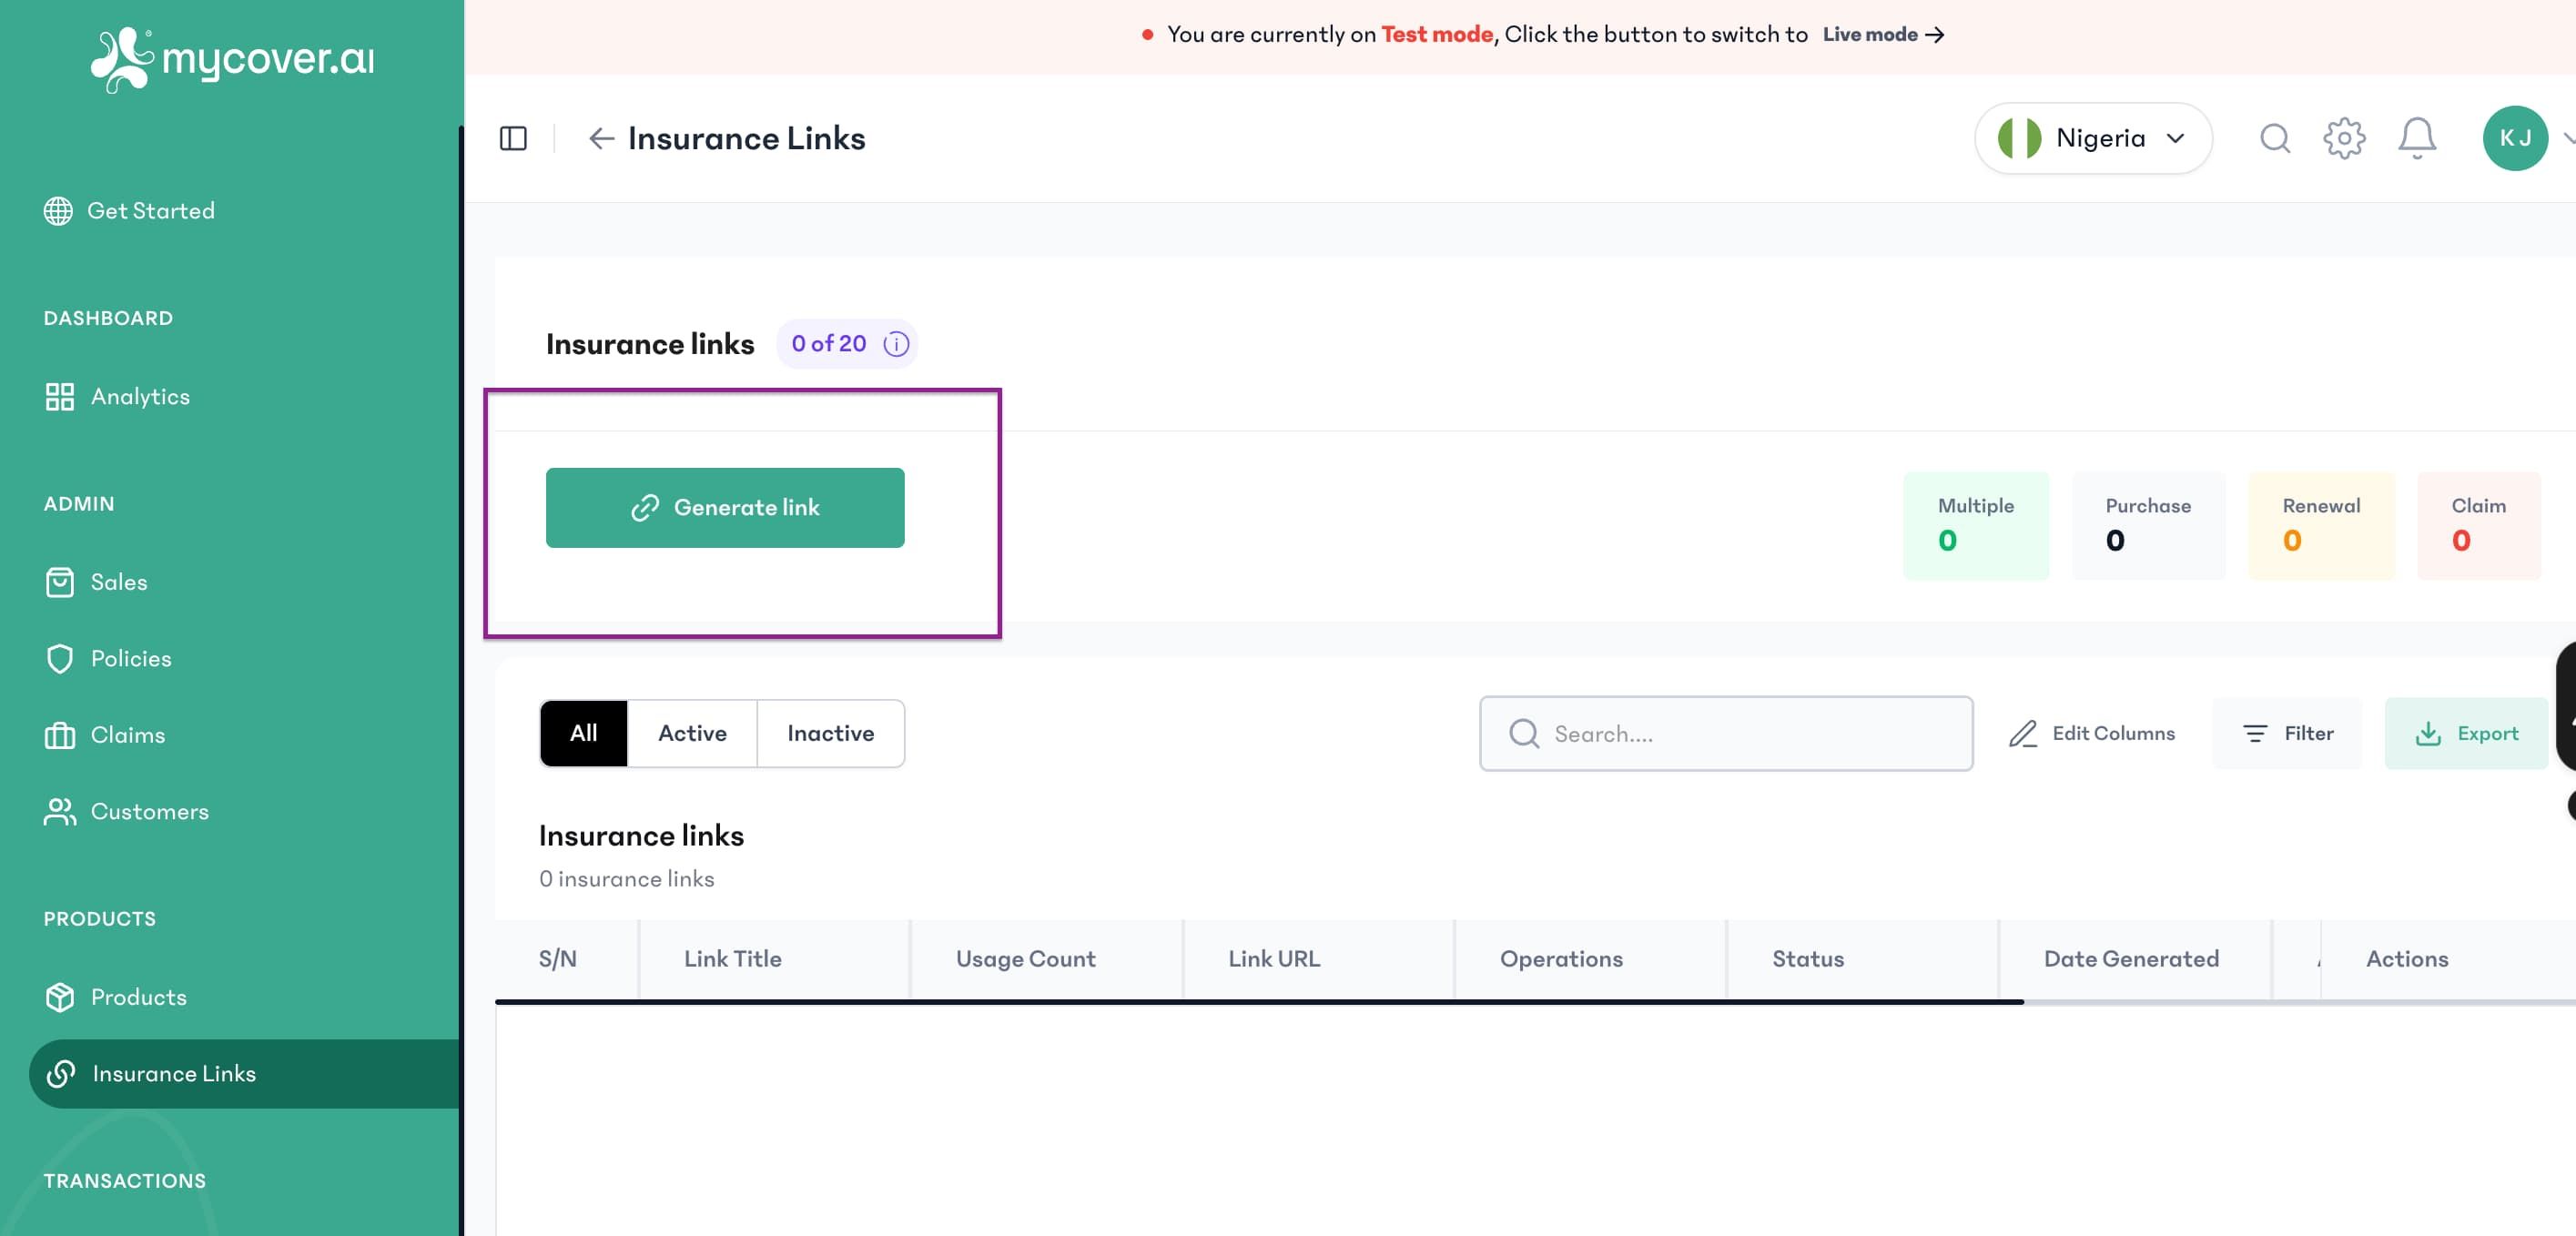Click the info icon next to 0 of 20
2576x1236 pixels.
tap(896, 344)
